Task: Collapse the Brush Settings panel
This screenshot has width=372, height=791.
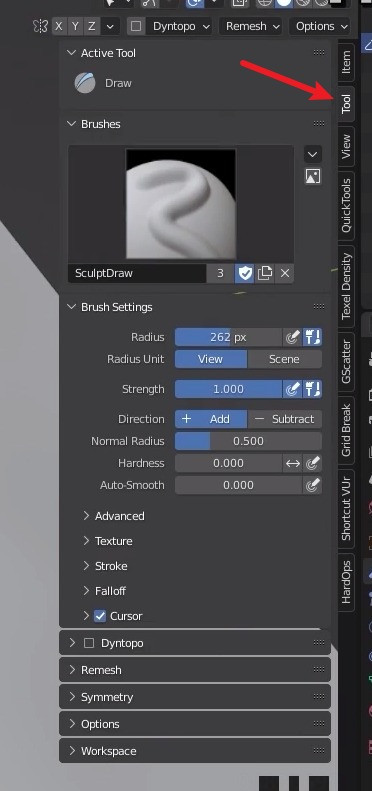Action: [x=72, y=307]
